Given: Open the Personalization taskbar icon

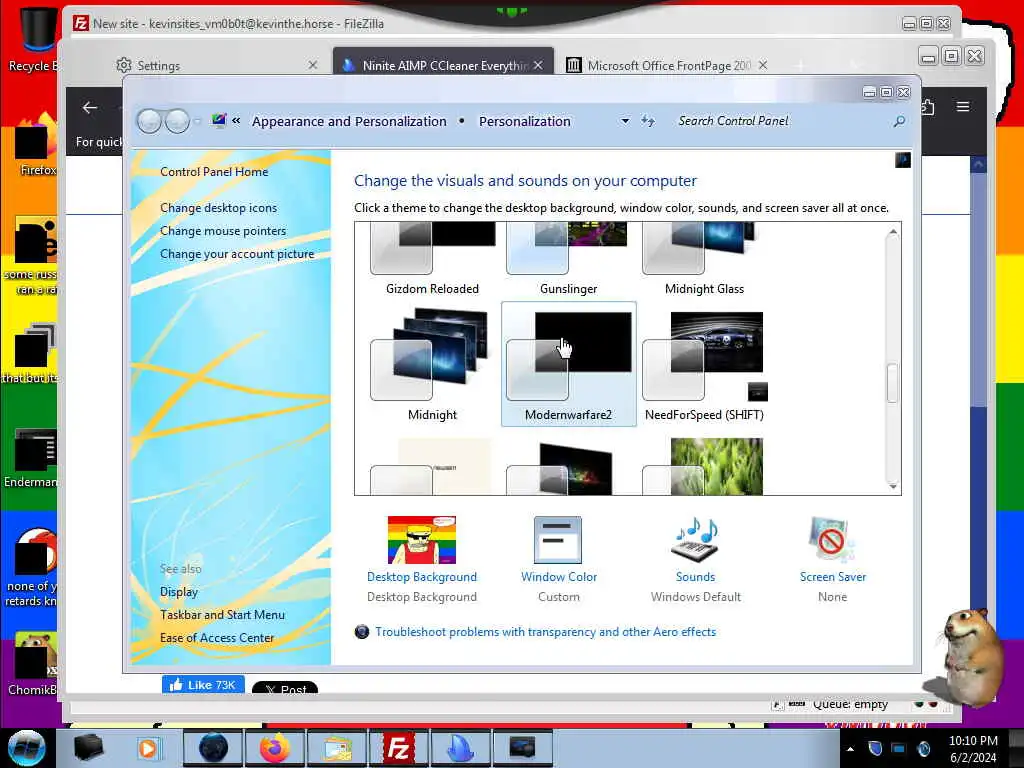Looking at the screenshot, I should [x=522, y=748].
